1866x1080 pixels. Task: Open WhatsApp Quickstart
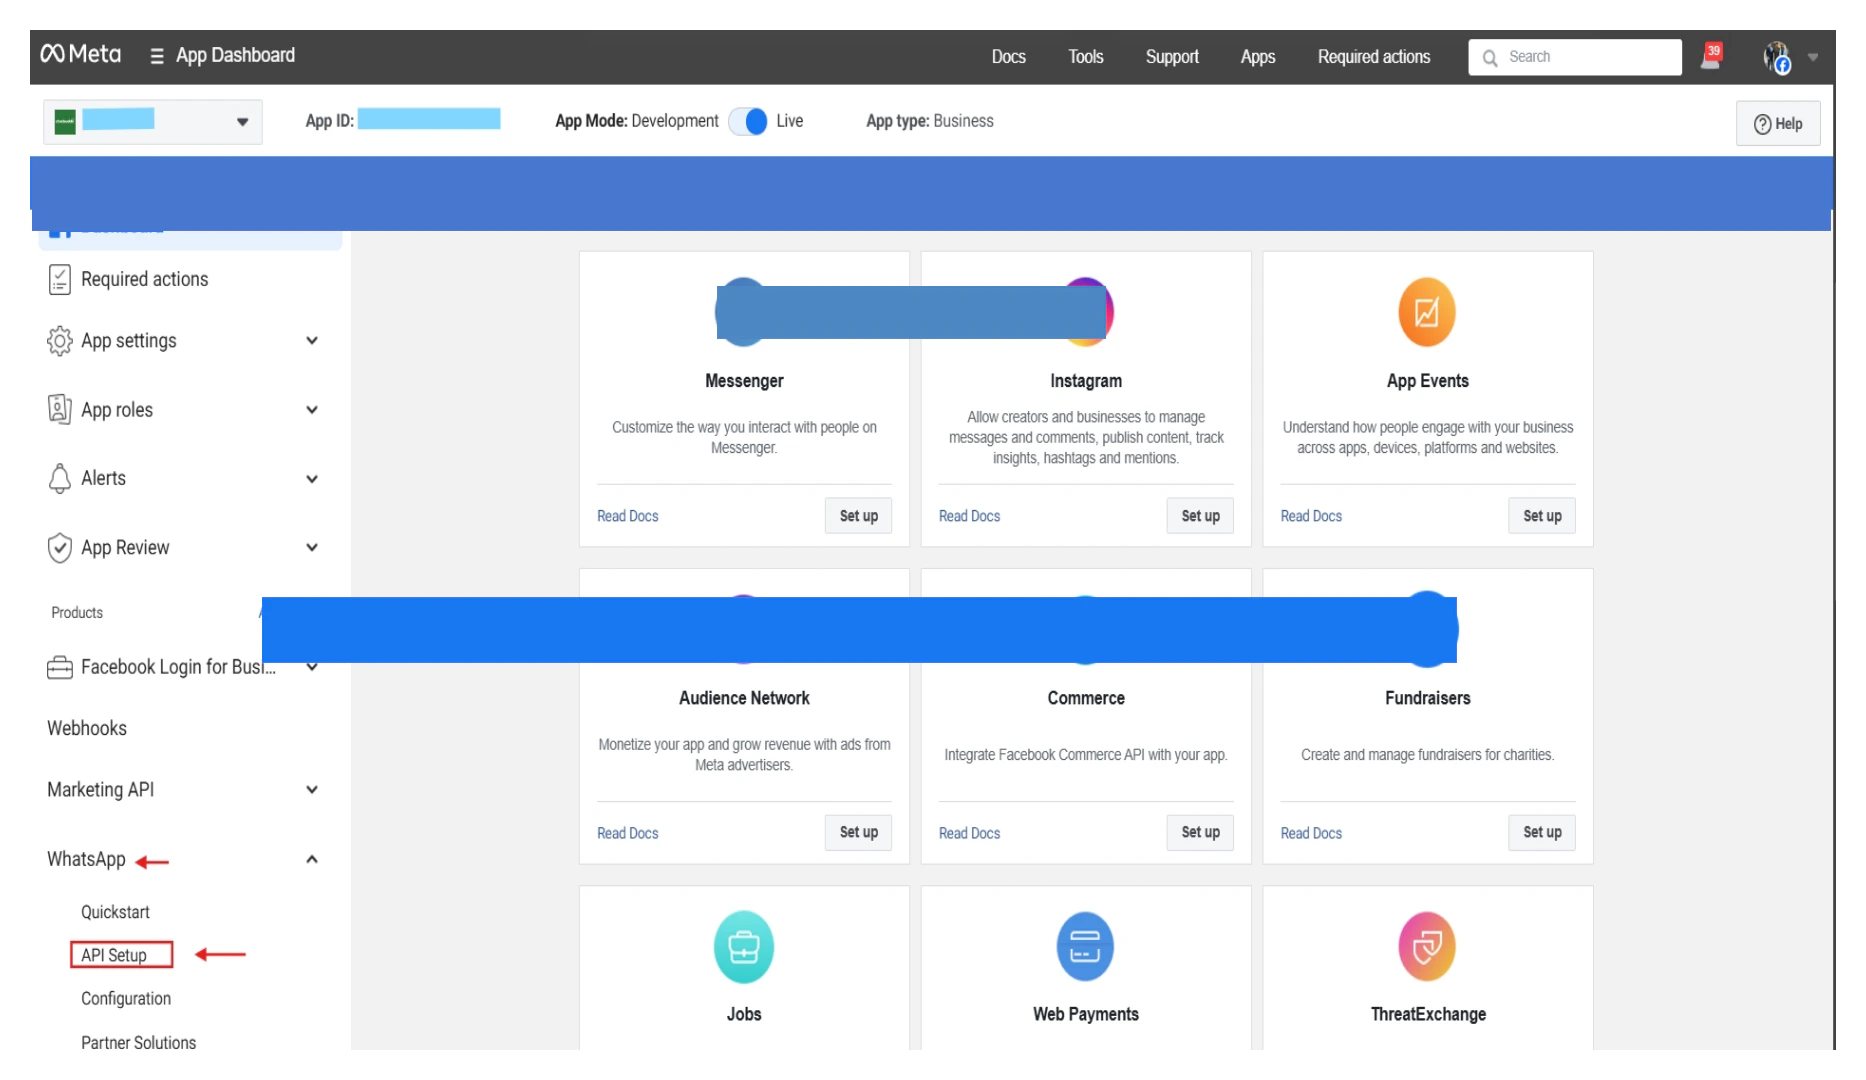pos(115,912)
